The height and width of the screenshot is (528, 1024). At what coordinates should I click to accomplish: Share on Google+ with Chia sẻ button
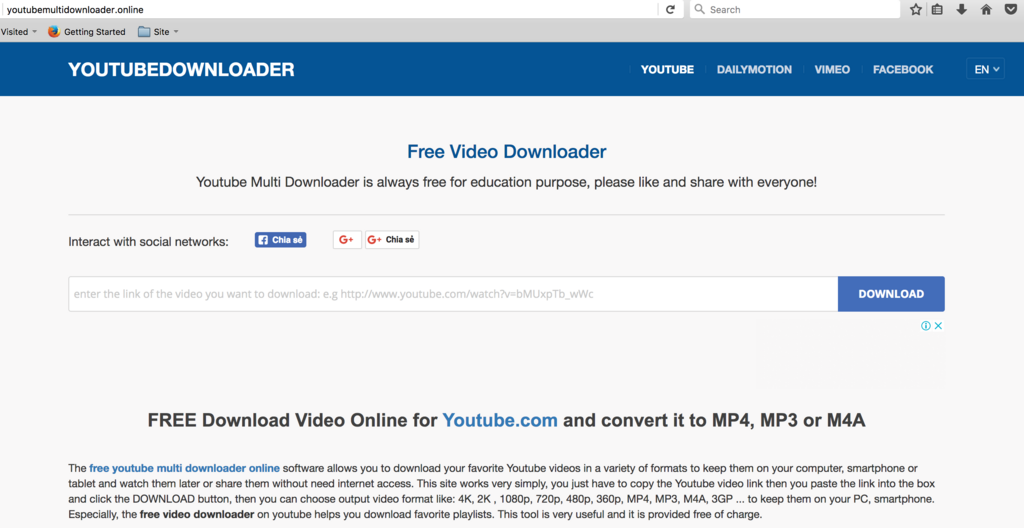click(392, 240)
